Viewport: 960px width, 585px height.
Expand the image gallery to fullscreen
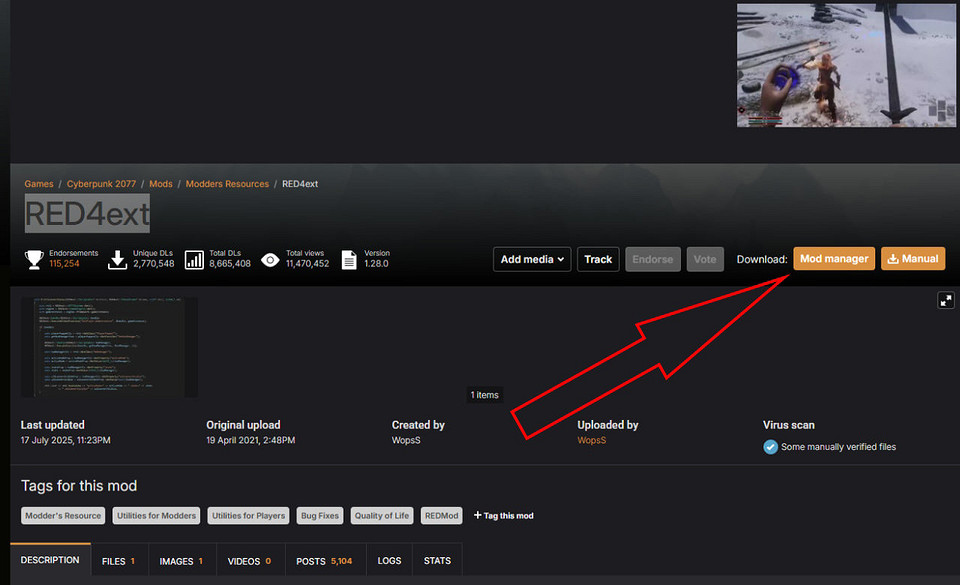[x=945, y=300]
